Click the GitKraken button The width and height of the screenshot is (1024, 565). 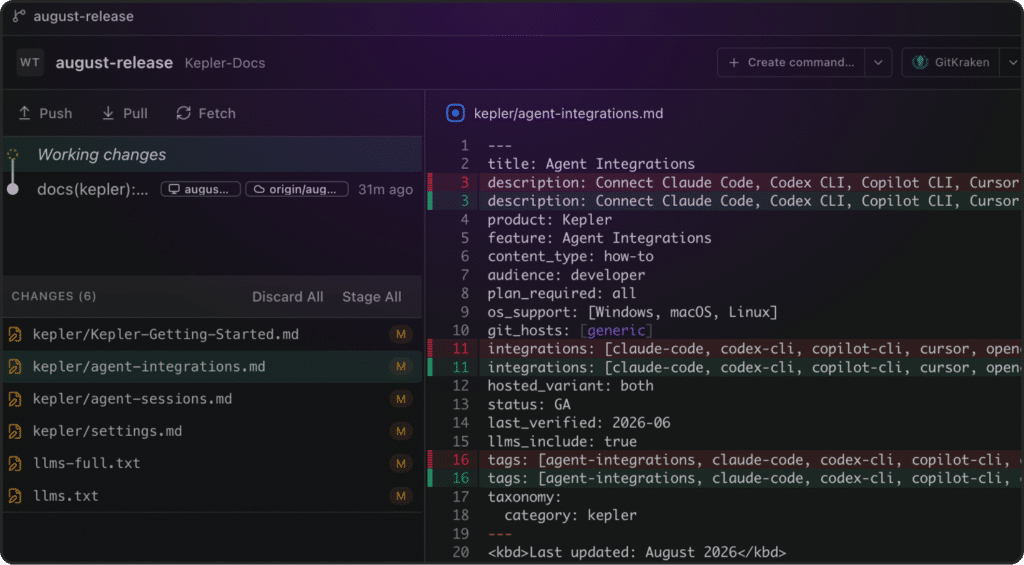pos(951,63)
